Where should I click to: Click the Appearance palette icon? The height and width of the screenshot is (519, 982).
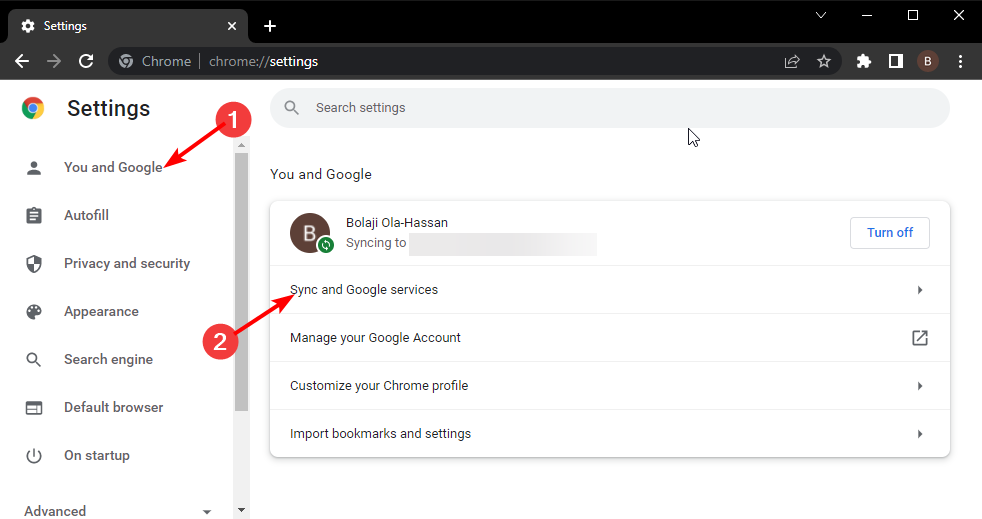pos(34,312)
